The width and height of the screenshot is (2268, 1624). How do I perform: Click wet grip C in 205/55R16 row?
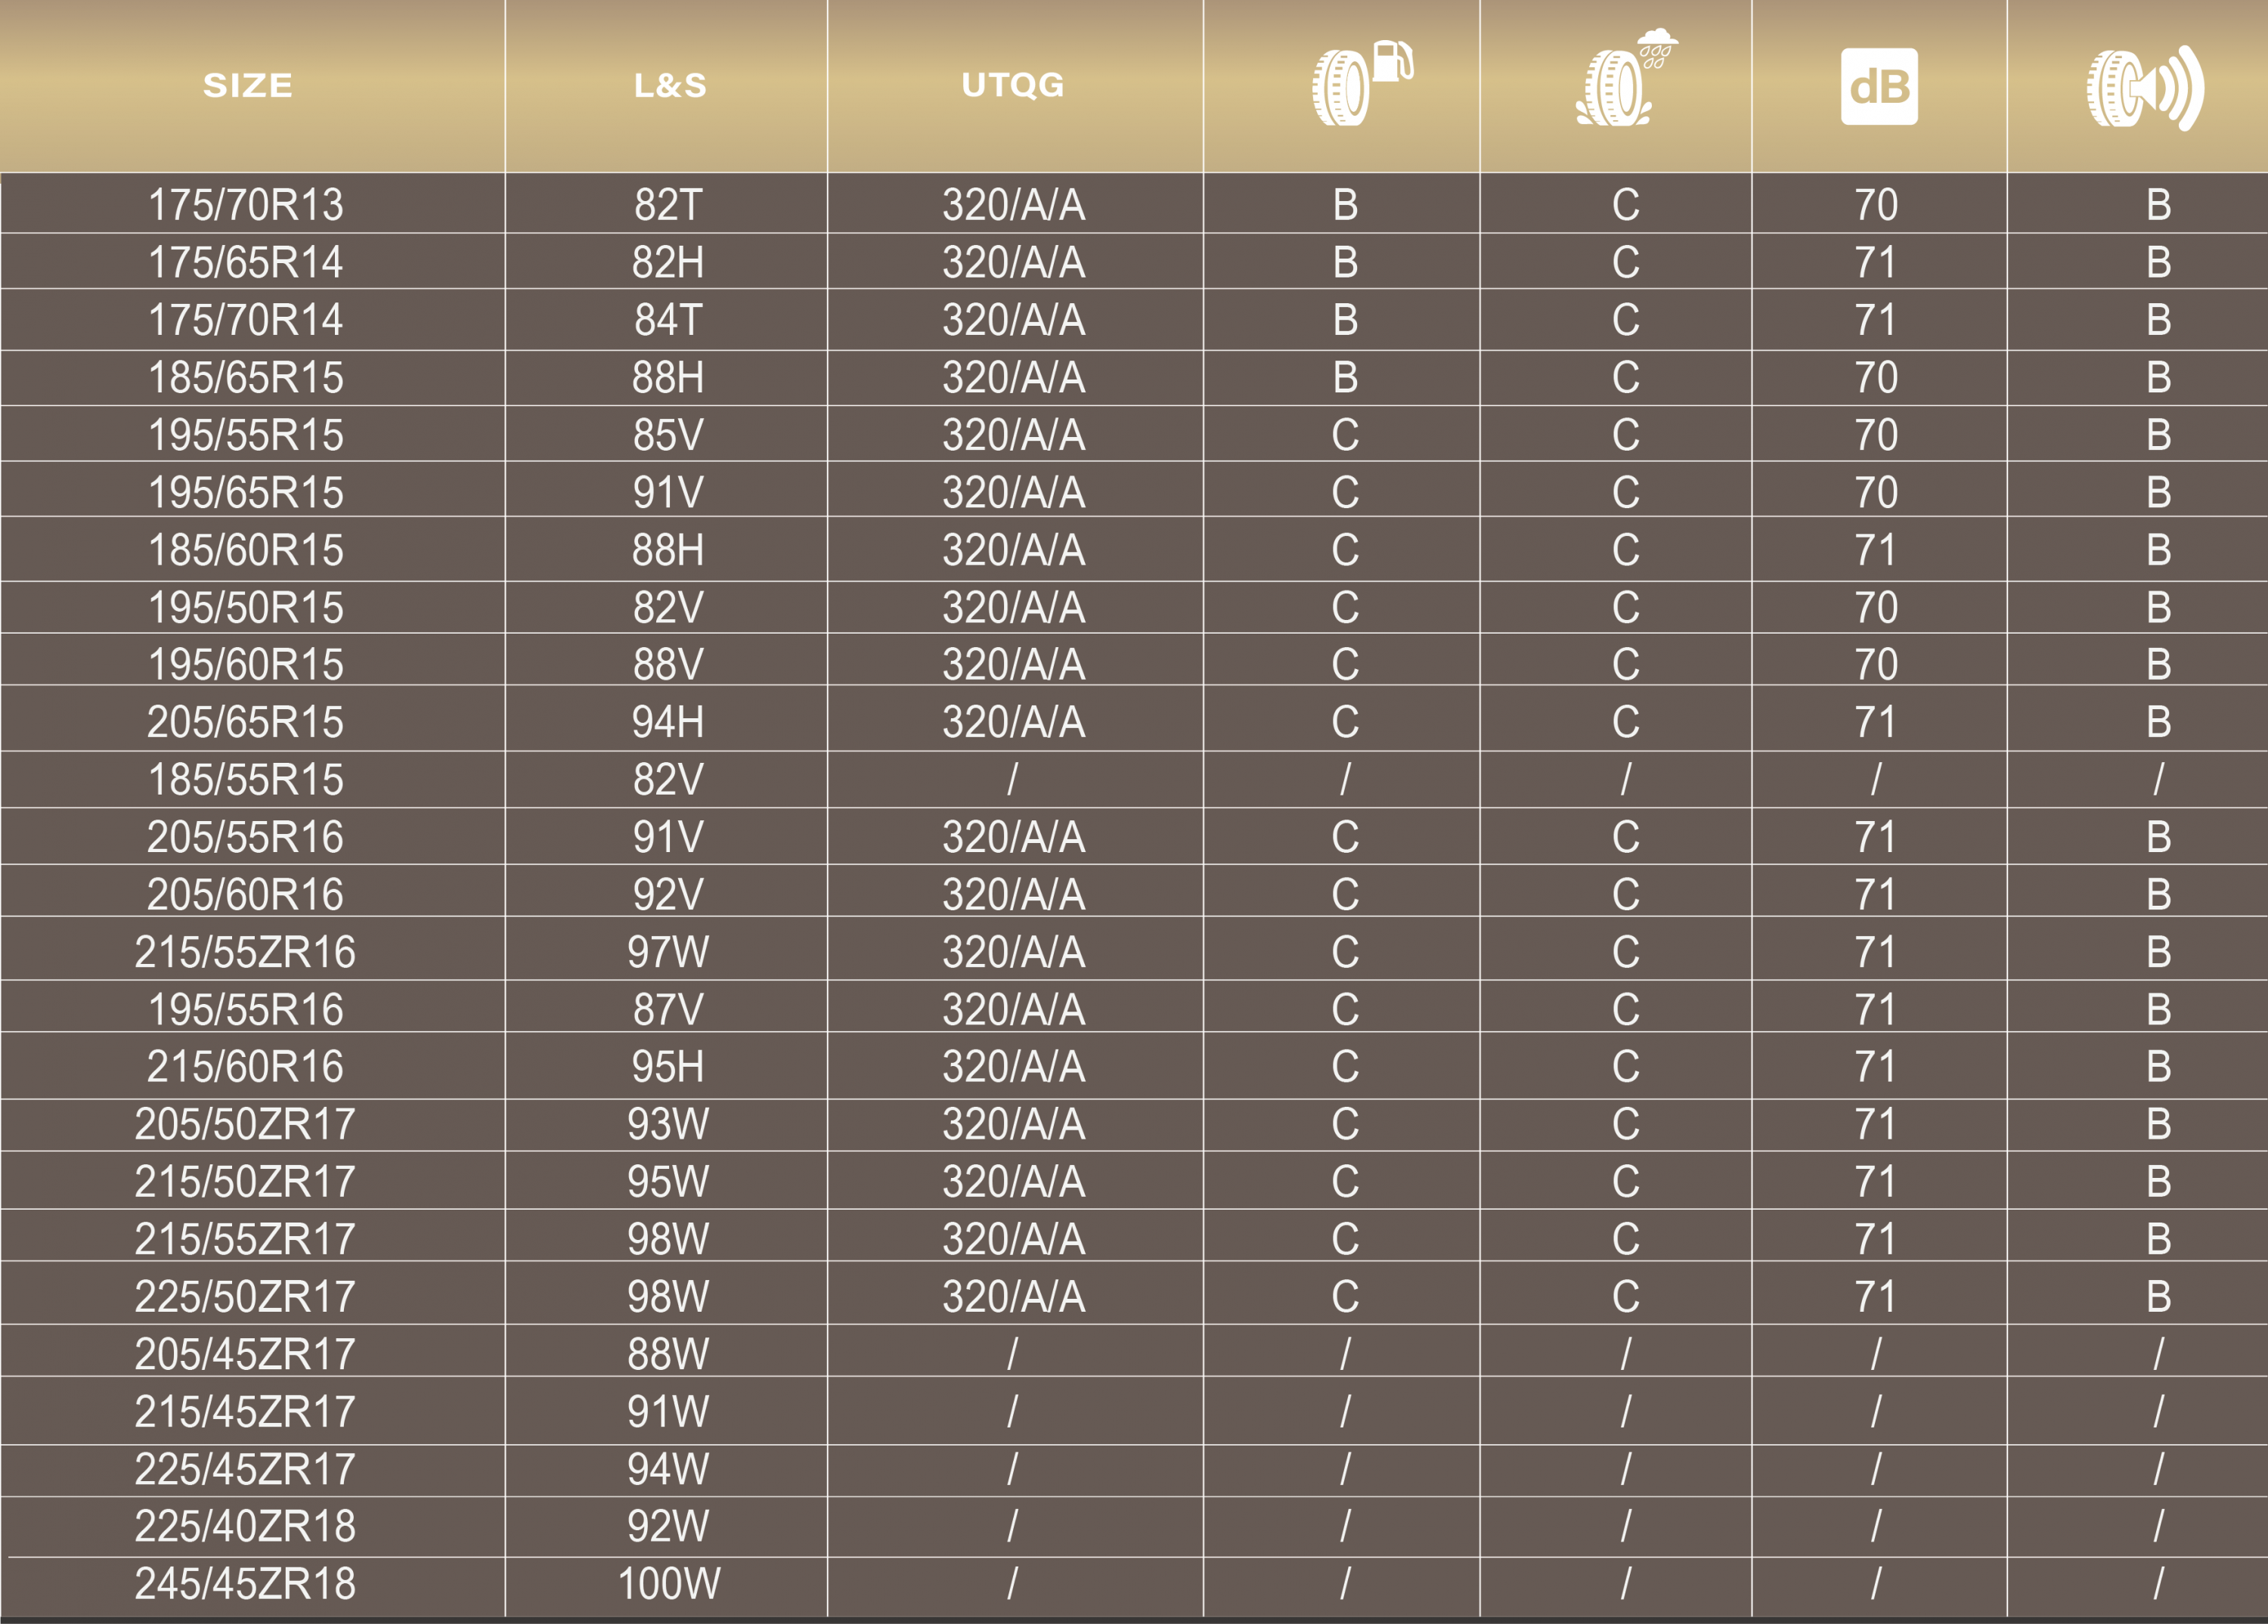pyautogui.click(x=1626, y=837)
